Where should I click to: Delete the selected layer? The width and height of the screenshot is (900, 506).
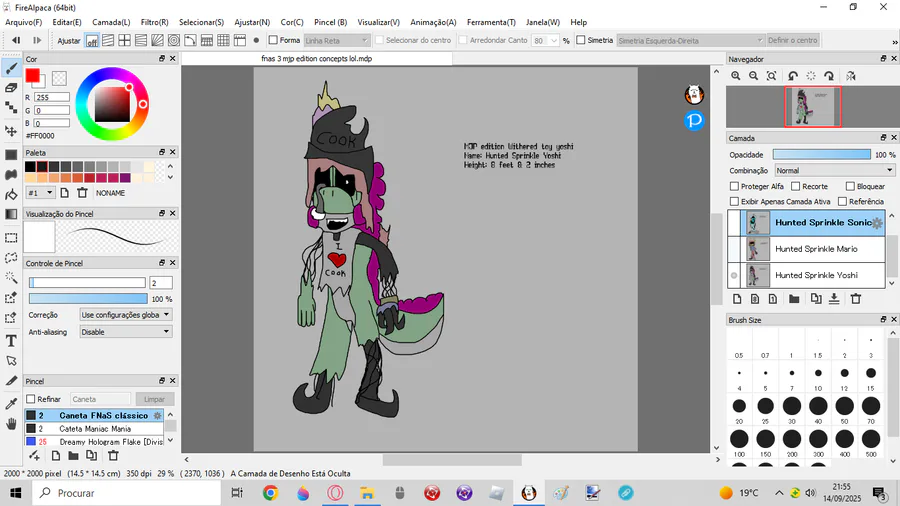856,299
